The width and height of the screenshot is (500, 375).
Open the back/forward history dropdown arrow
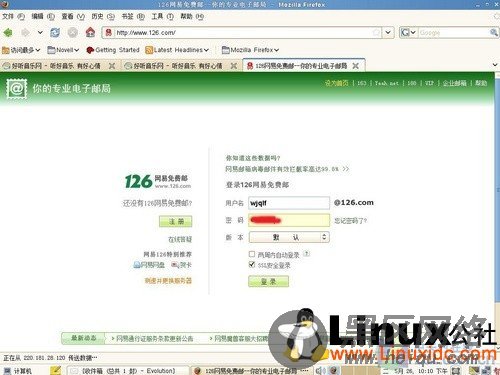[40, 33]
